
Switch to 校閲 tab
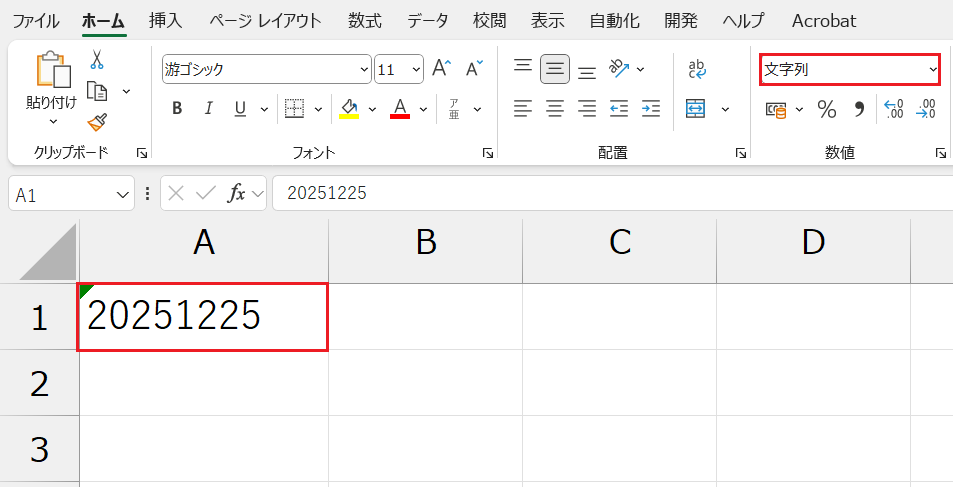point(490,21)
